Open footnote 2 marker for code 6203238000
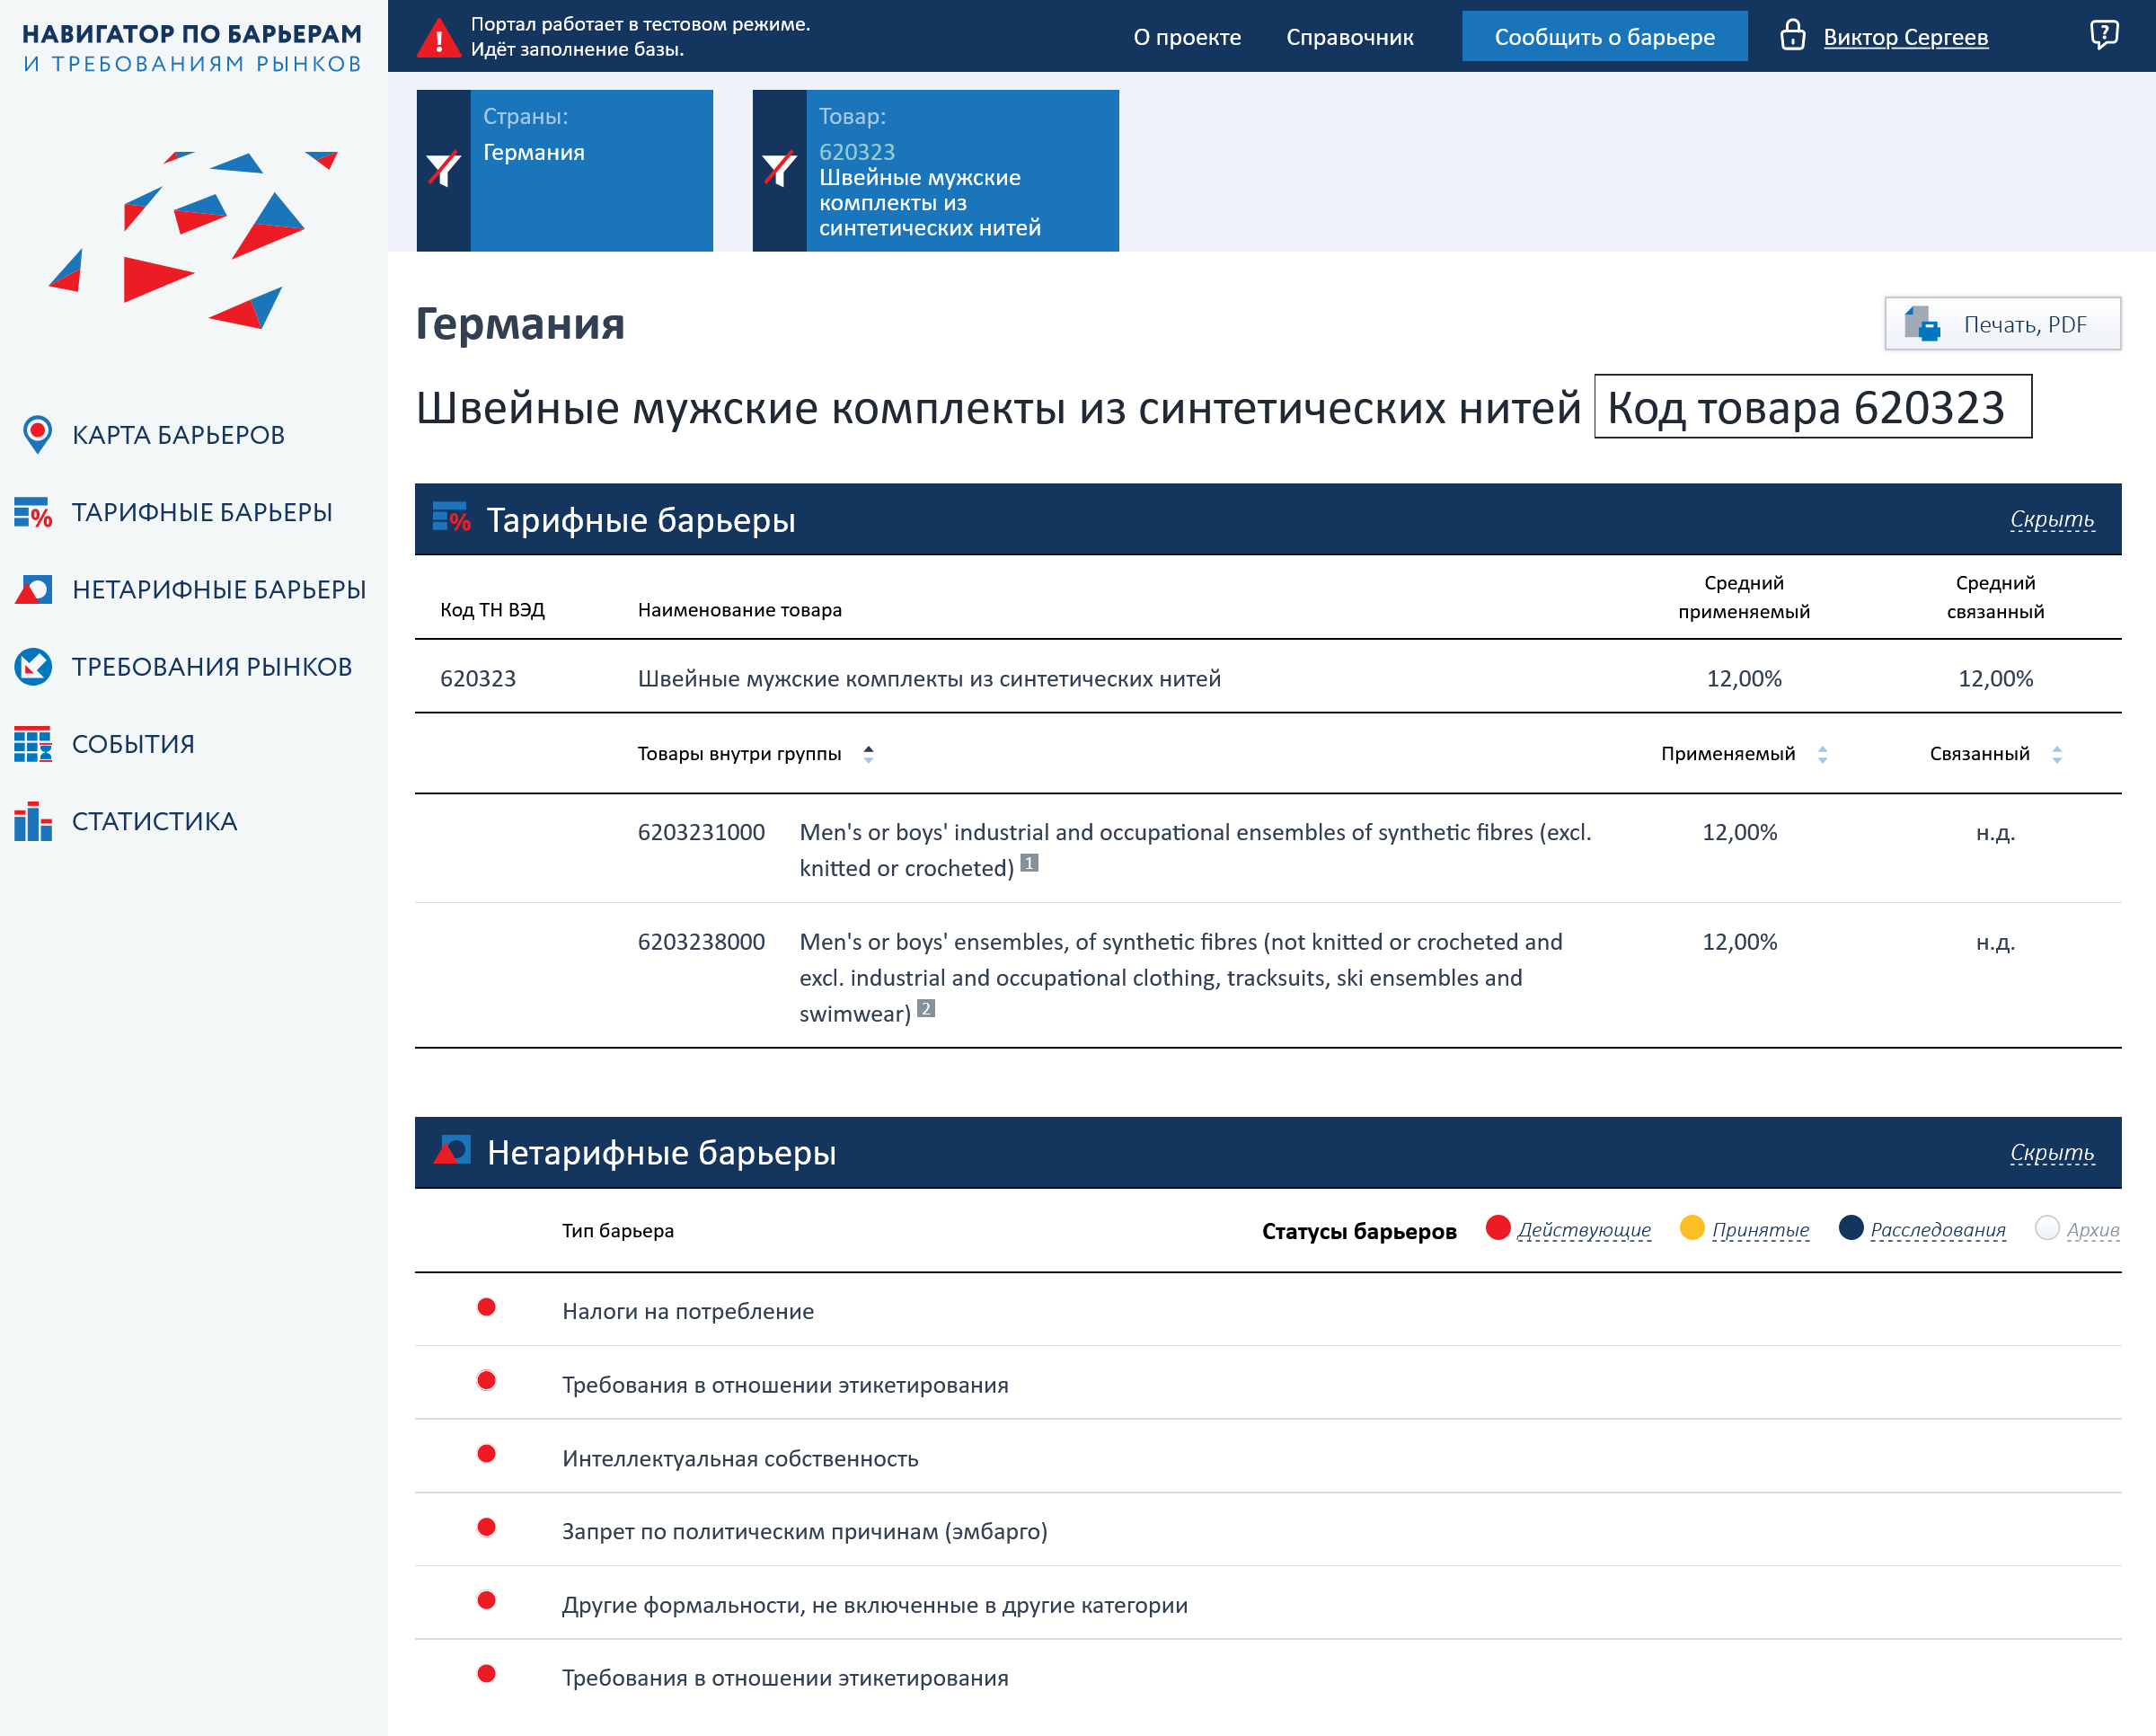This screenshot has height=1736, width=2156. 926,1008
